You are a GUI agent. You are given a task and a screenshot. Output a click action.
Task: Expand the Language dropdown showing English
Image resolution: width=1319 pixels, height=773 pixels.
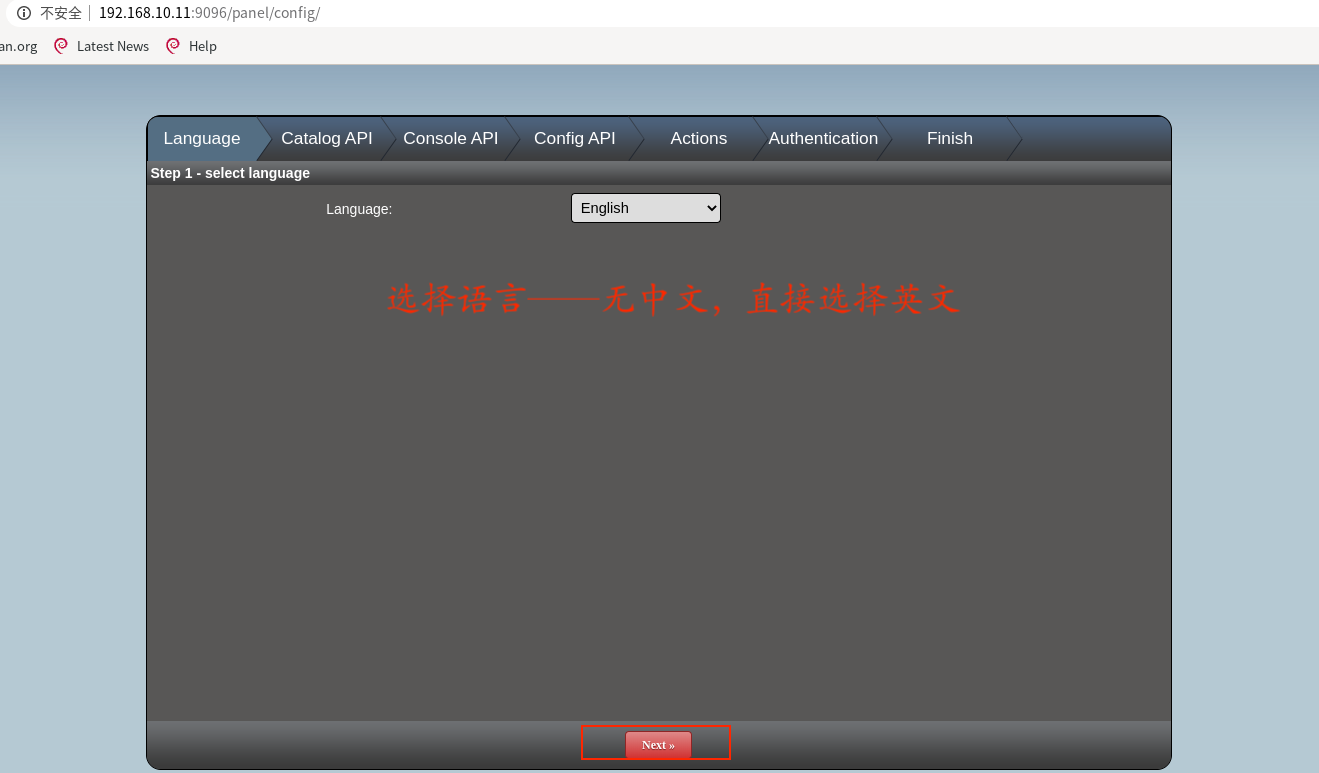[645, 208]
